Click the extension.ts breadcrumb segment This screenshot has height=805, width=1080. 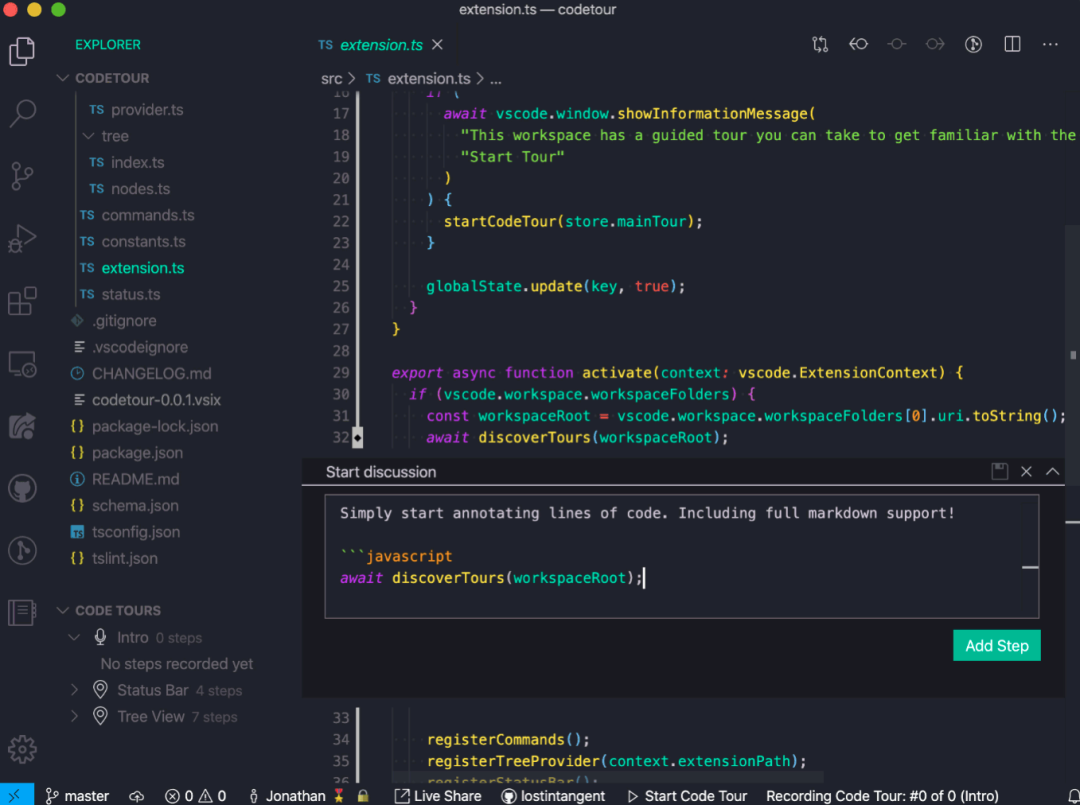[428, 79]
